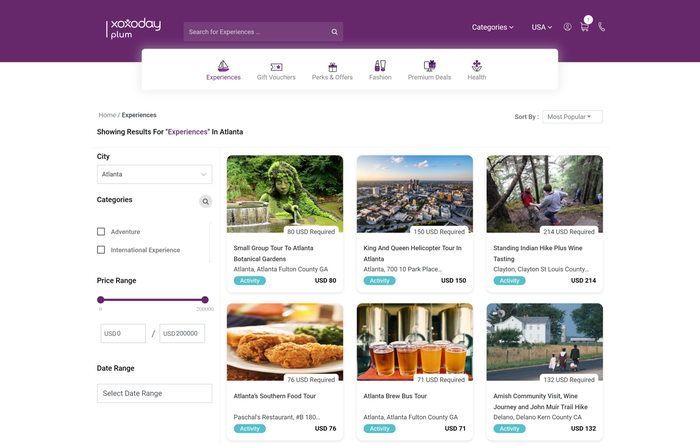Click the Xoxoday Plum logo

tap(134, 28)
